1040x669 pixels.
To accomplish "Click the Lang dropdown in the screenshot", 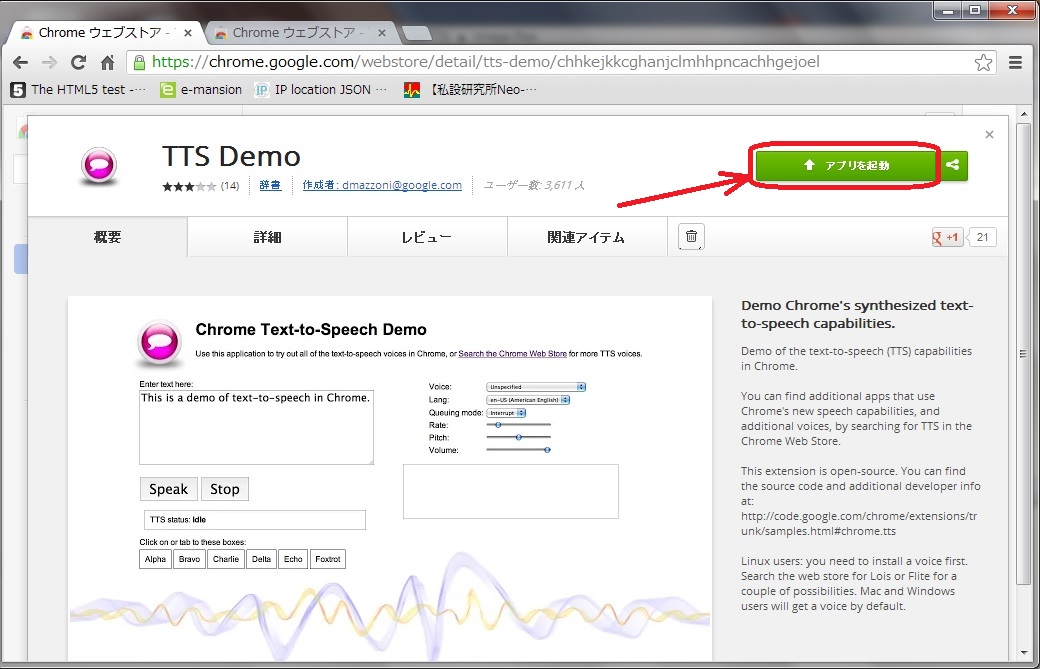I will tap(528, 400).
